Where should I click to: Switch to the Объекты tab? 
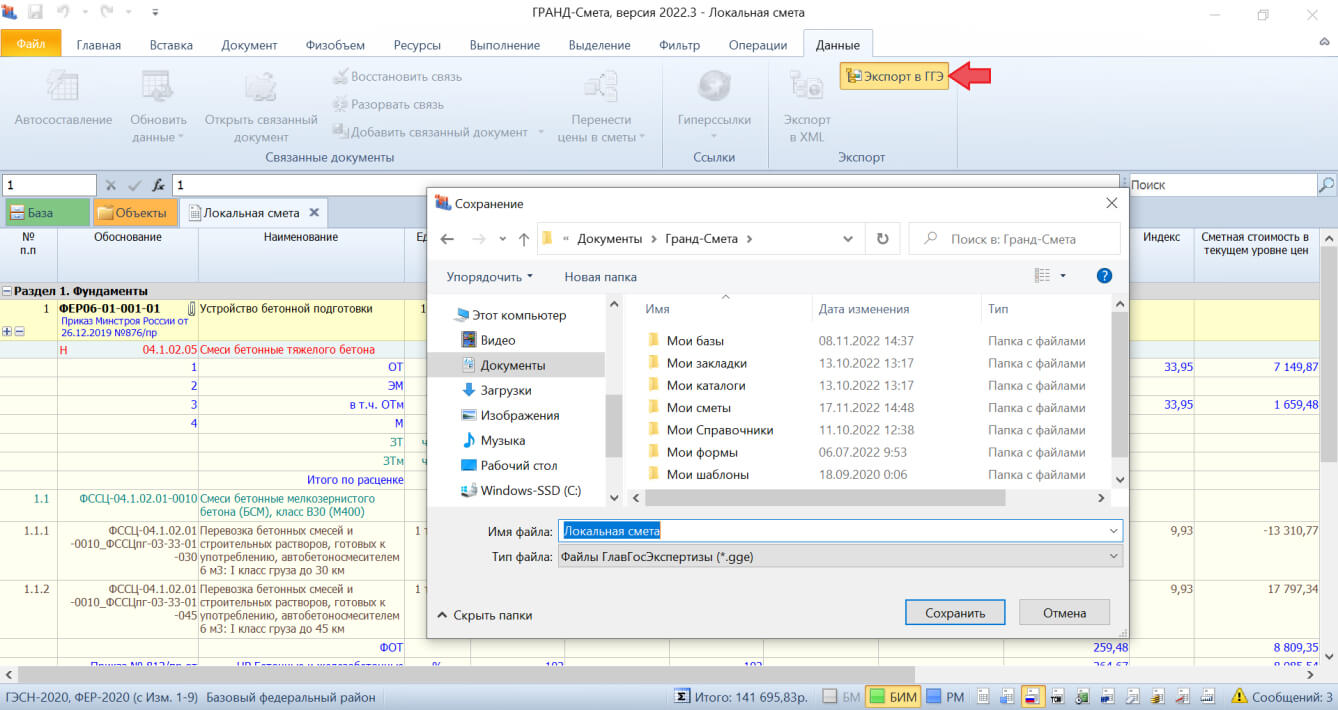pyautogui.click(x=135, y=213)
